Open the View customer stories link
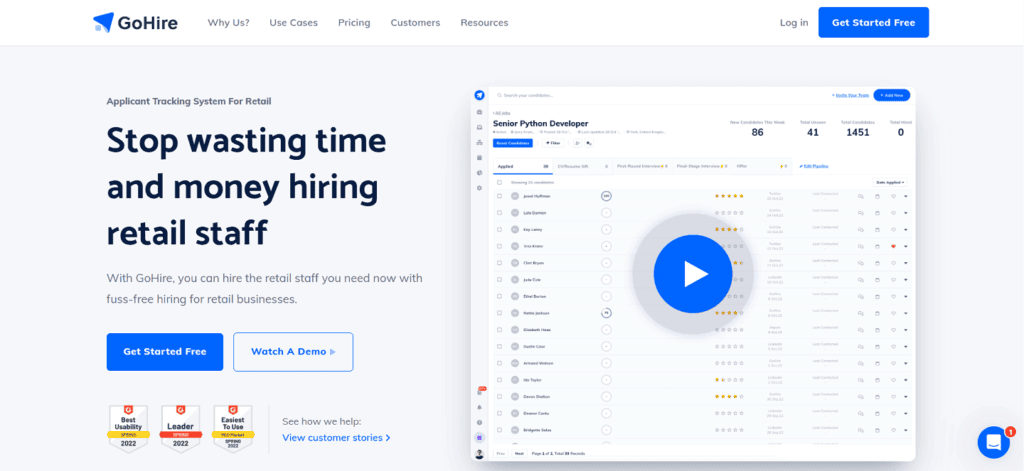This screenshot has width=1024, height=471. point(336,437)
